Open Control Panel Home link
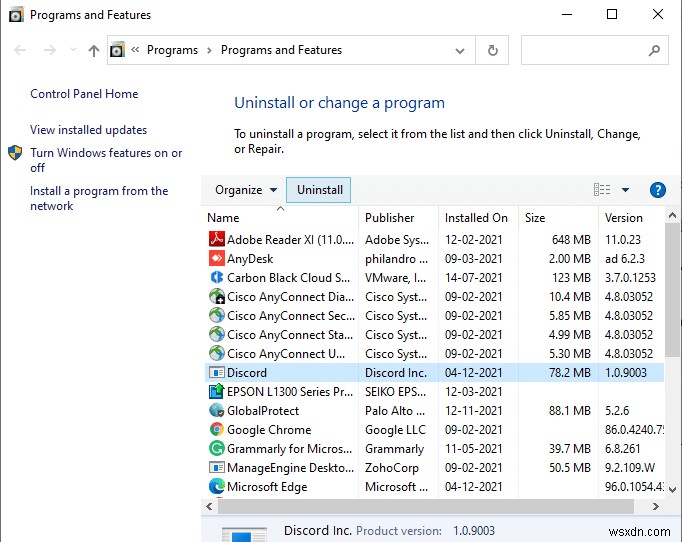Screen dimensions: 682x542 (x=84, y=94)
